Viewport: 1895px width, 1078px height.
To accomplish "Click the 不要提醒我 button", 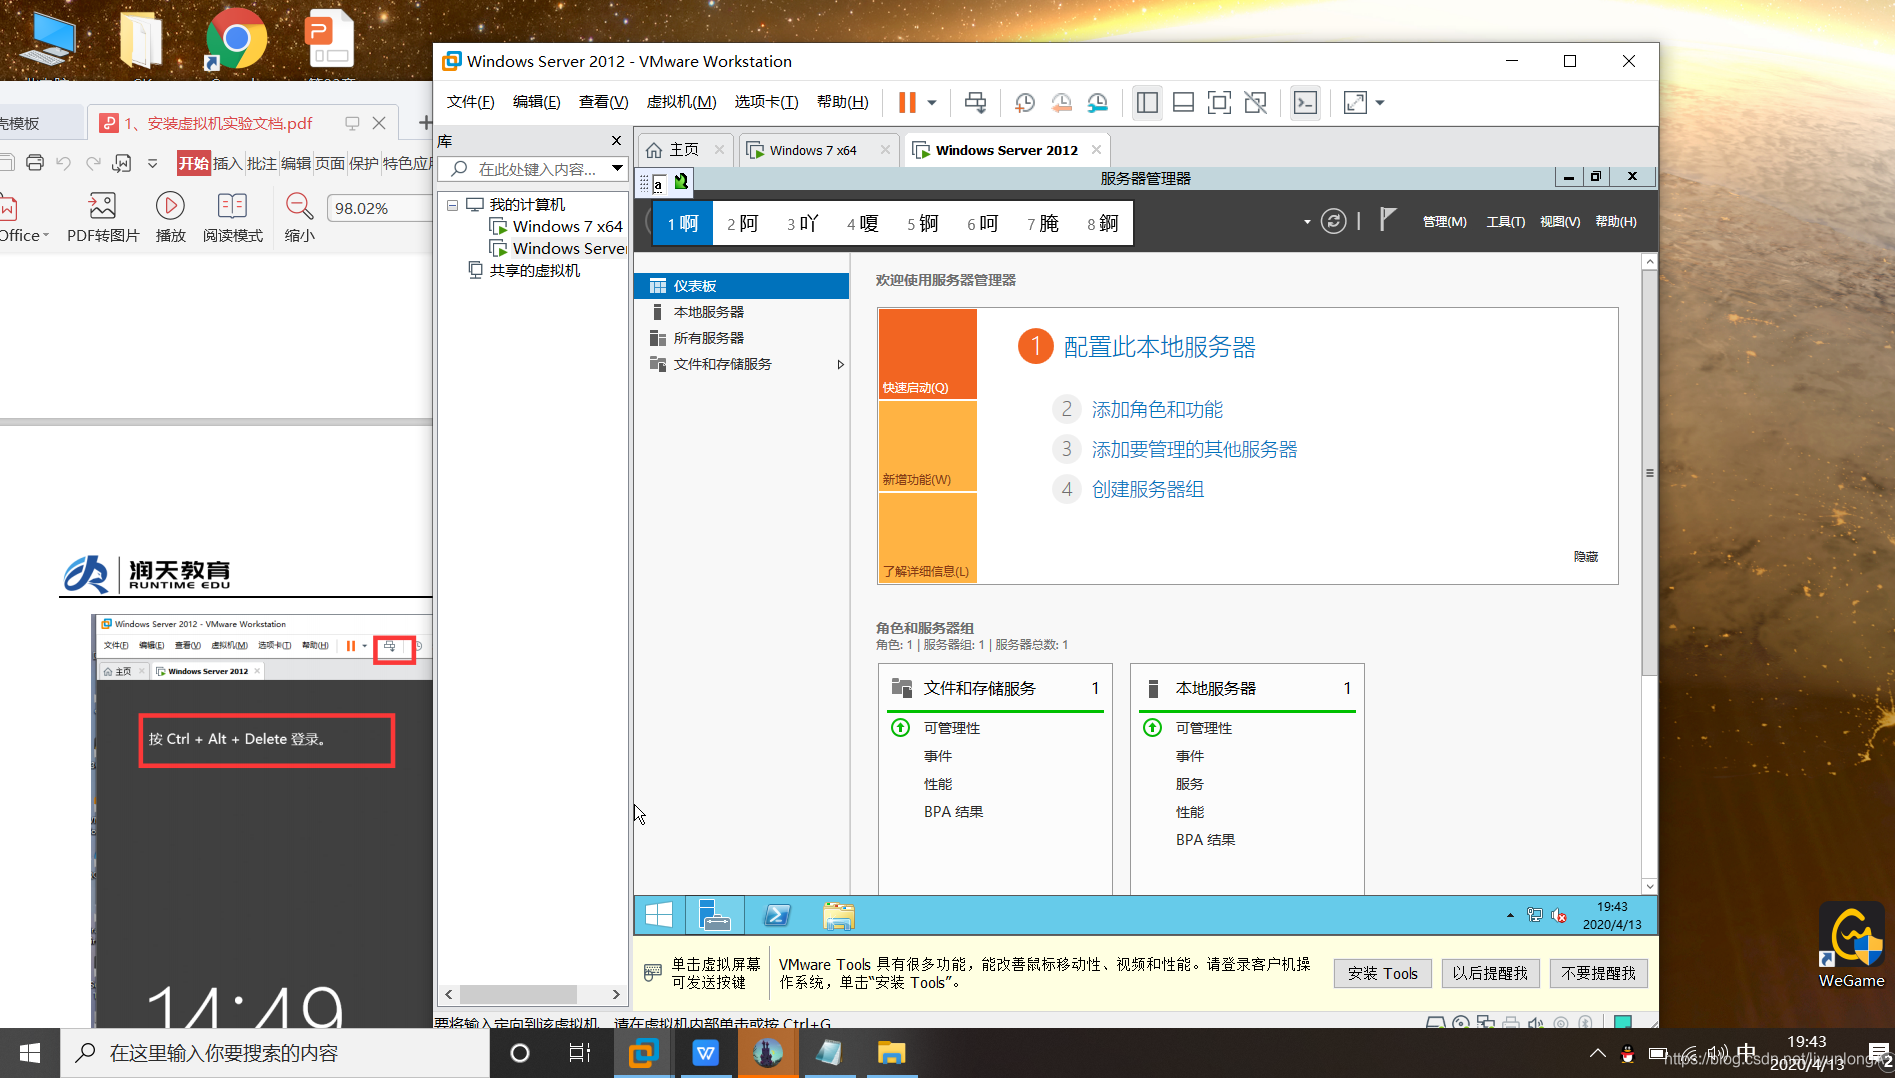I will click(x=1598, y=973).
